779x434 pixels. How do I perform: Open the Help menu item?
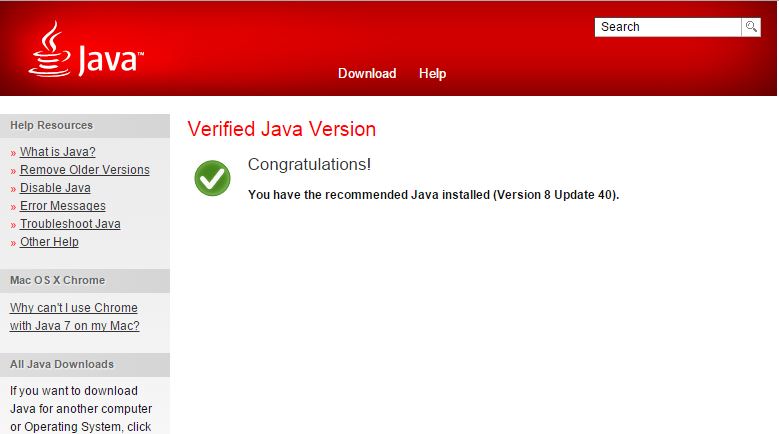pyautogui.click(x=432, y=73)
